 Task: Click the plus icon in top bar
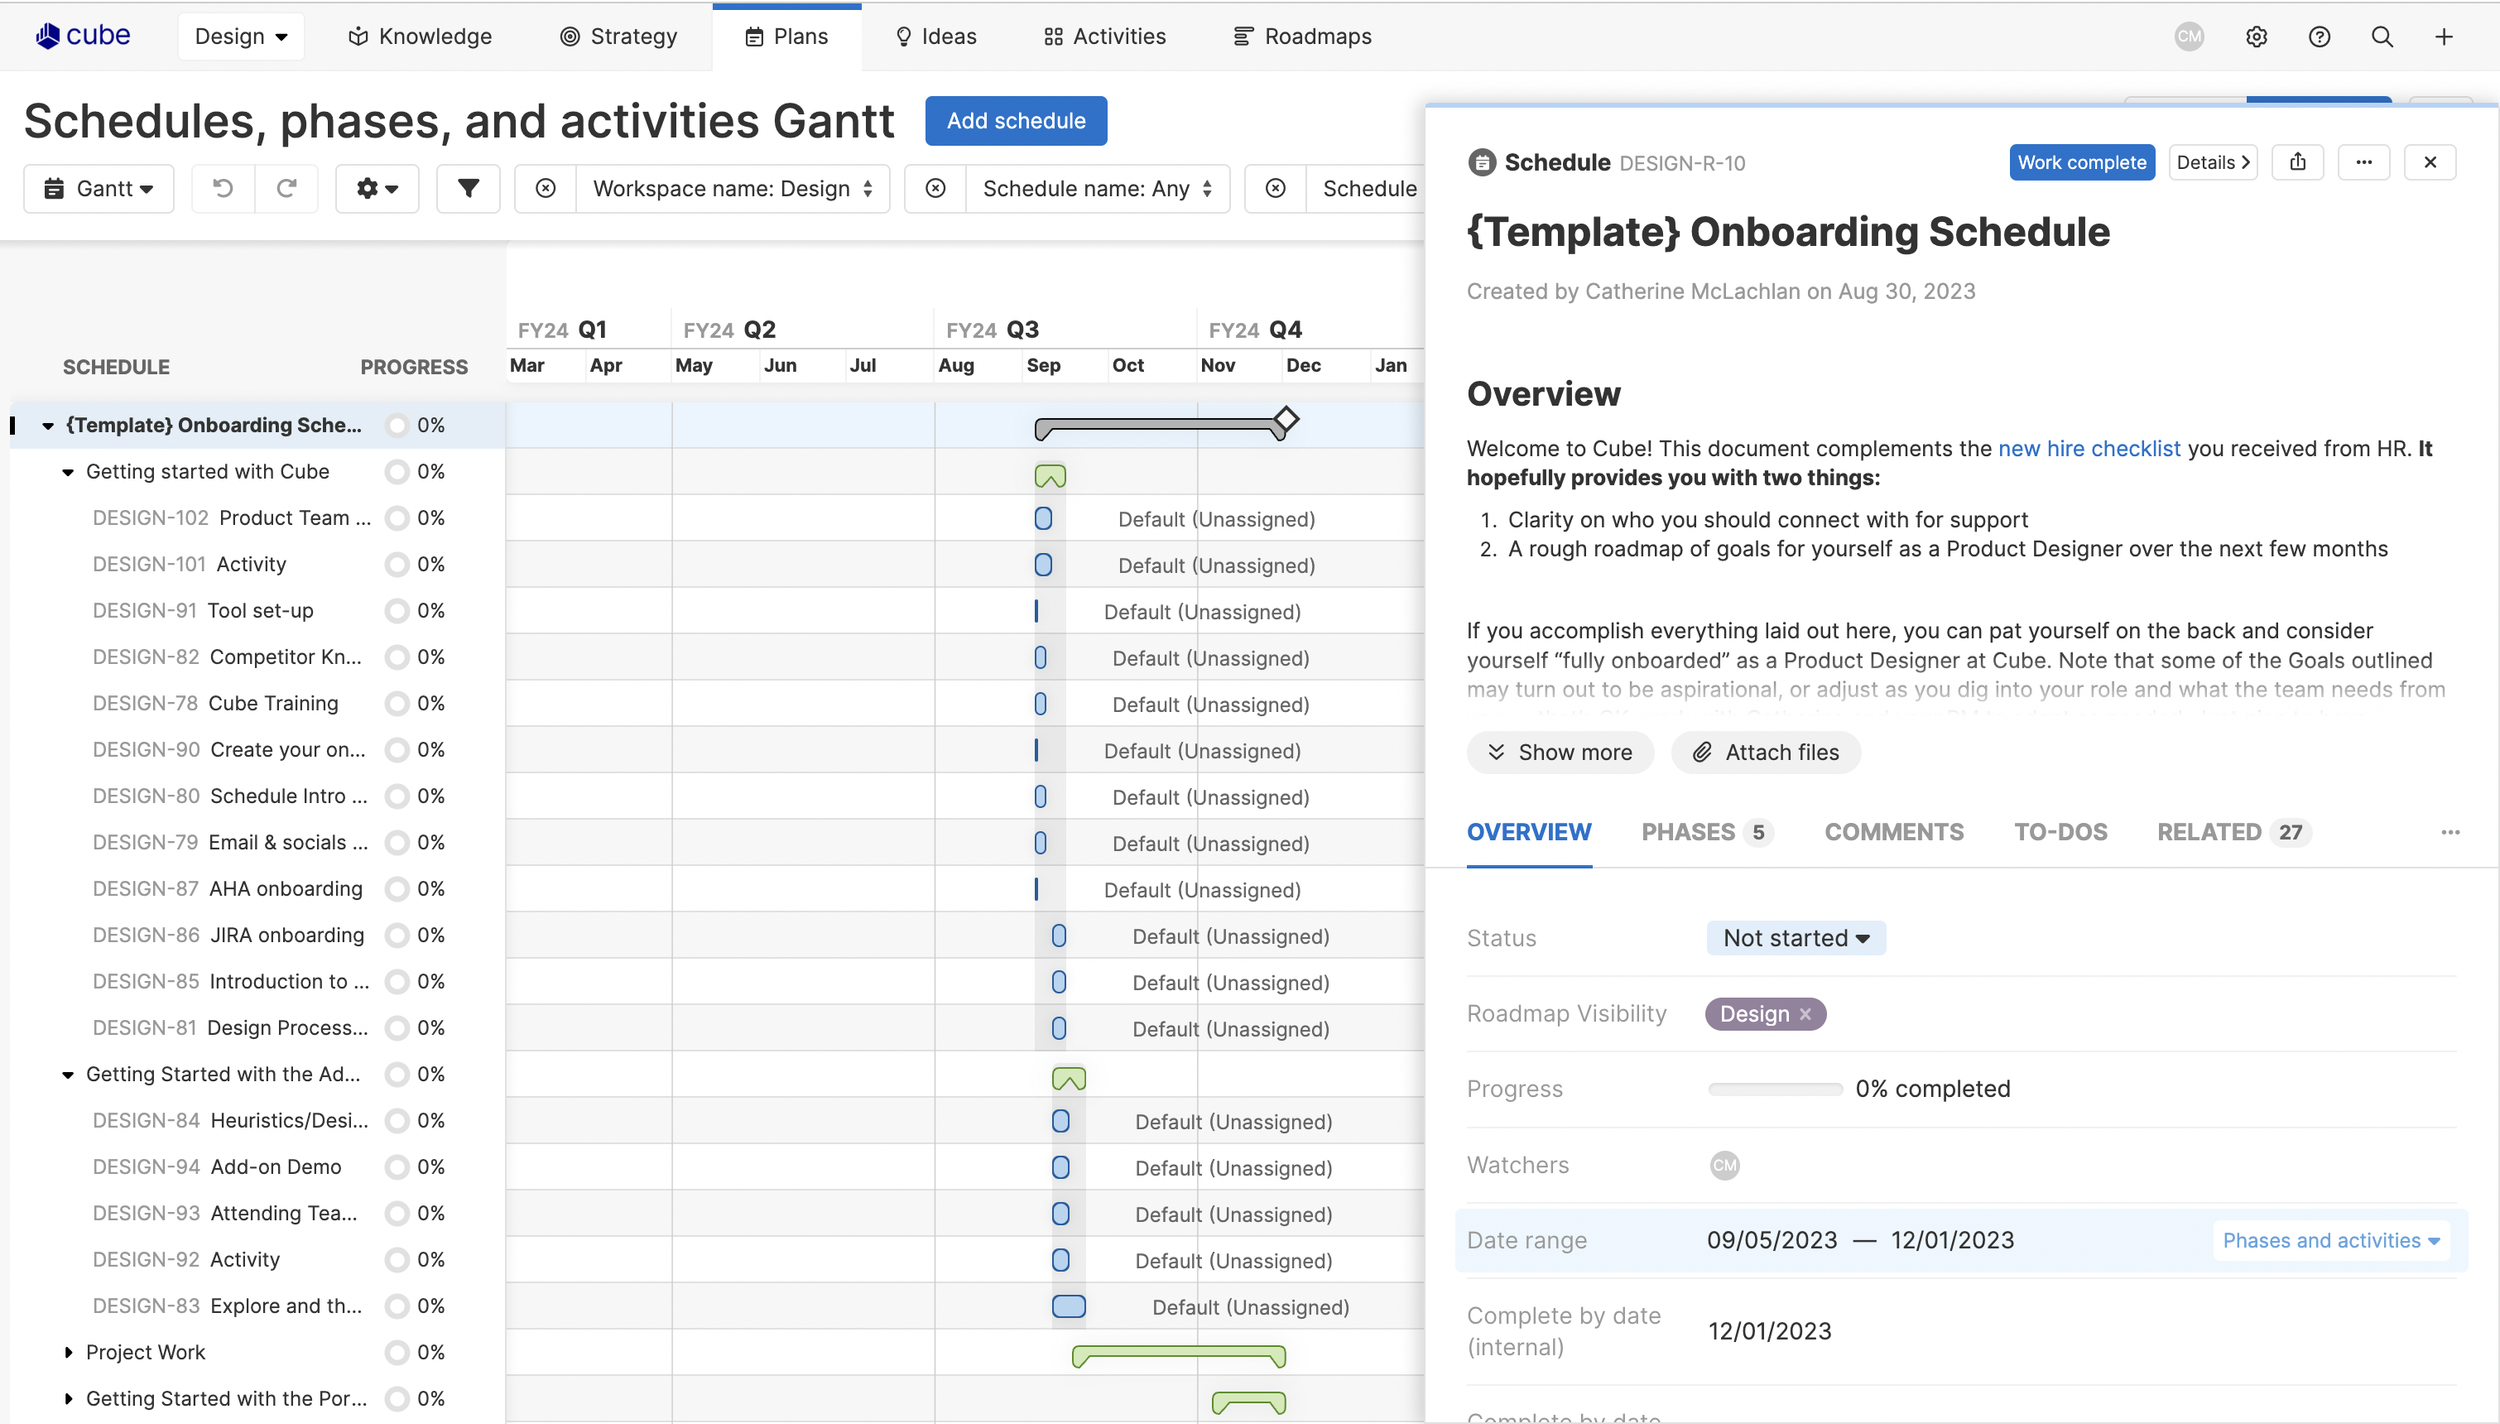point(2444,37)
